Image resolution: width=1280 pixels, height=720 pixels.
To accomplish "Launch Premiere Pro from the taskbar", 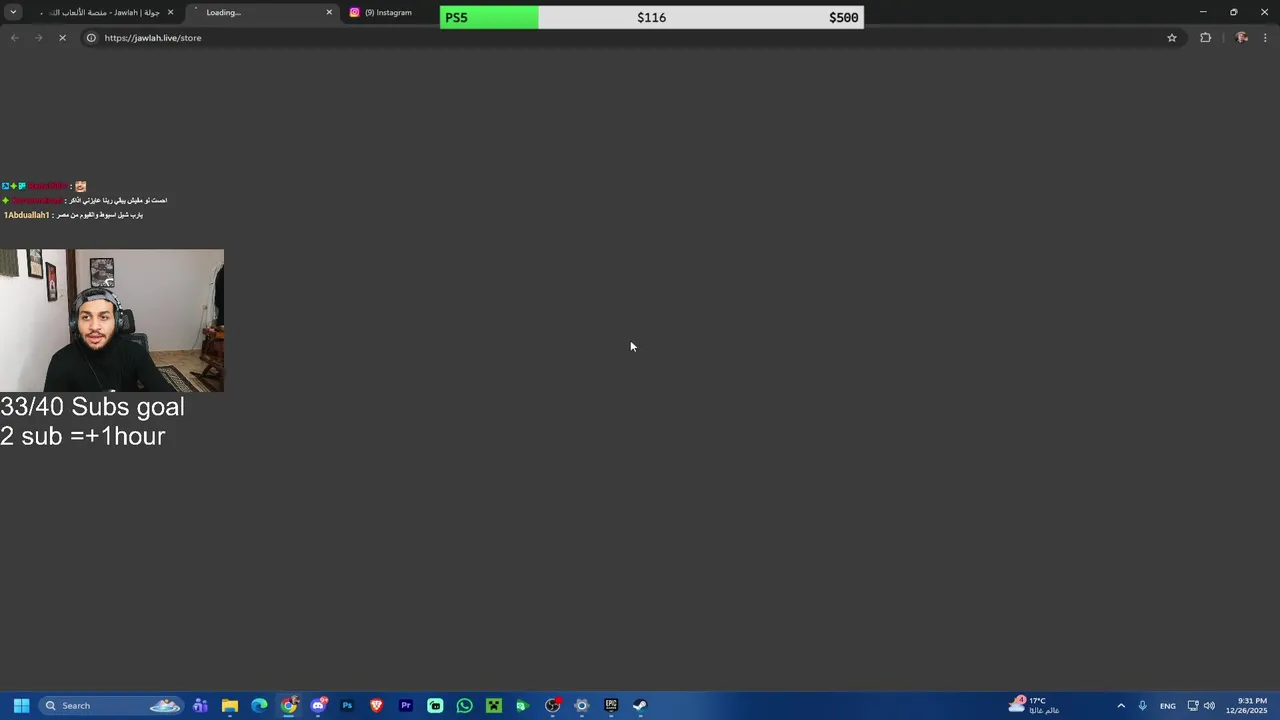I will 406,705.
